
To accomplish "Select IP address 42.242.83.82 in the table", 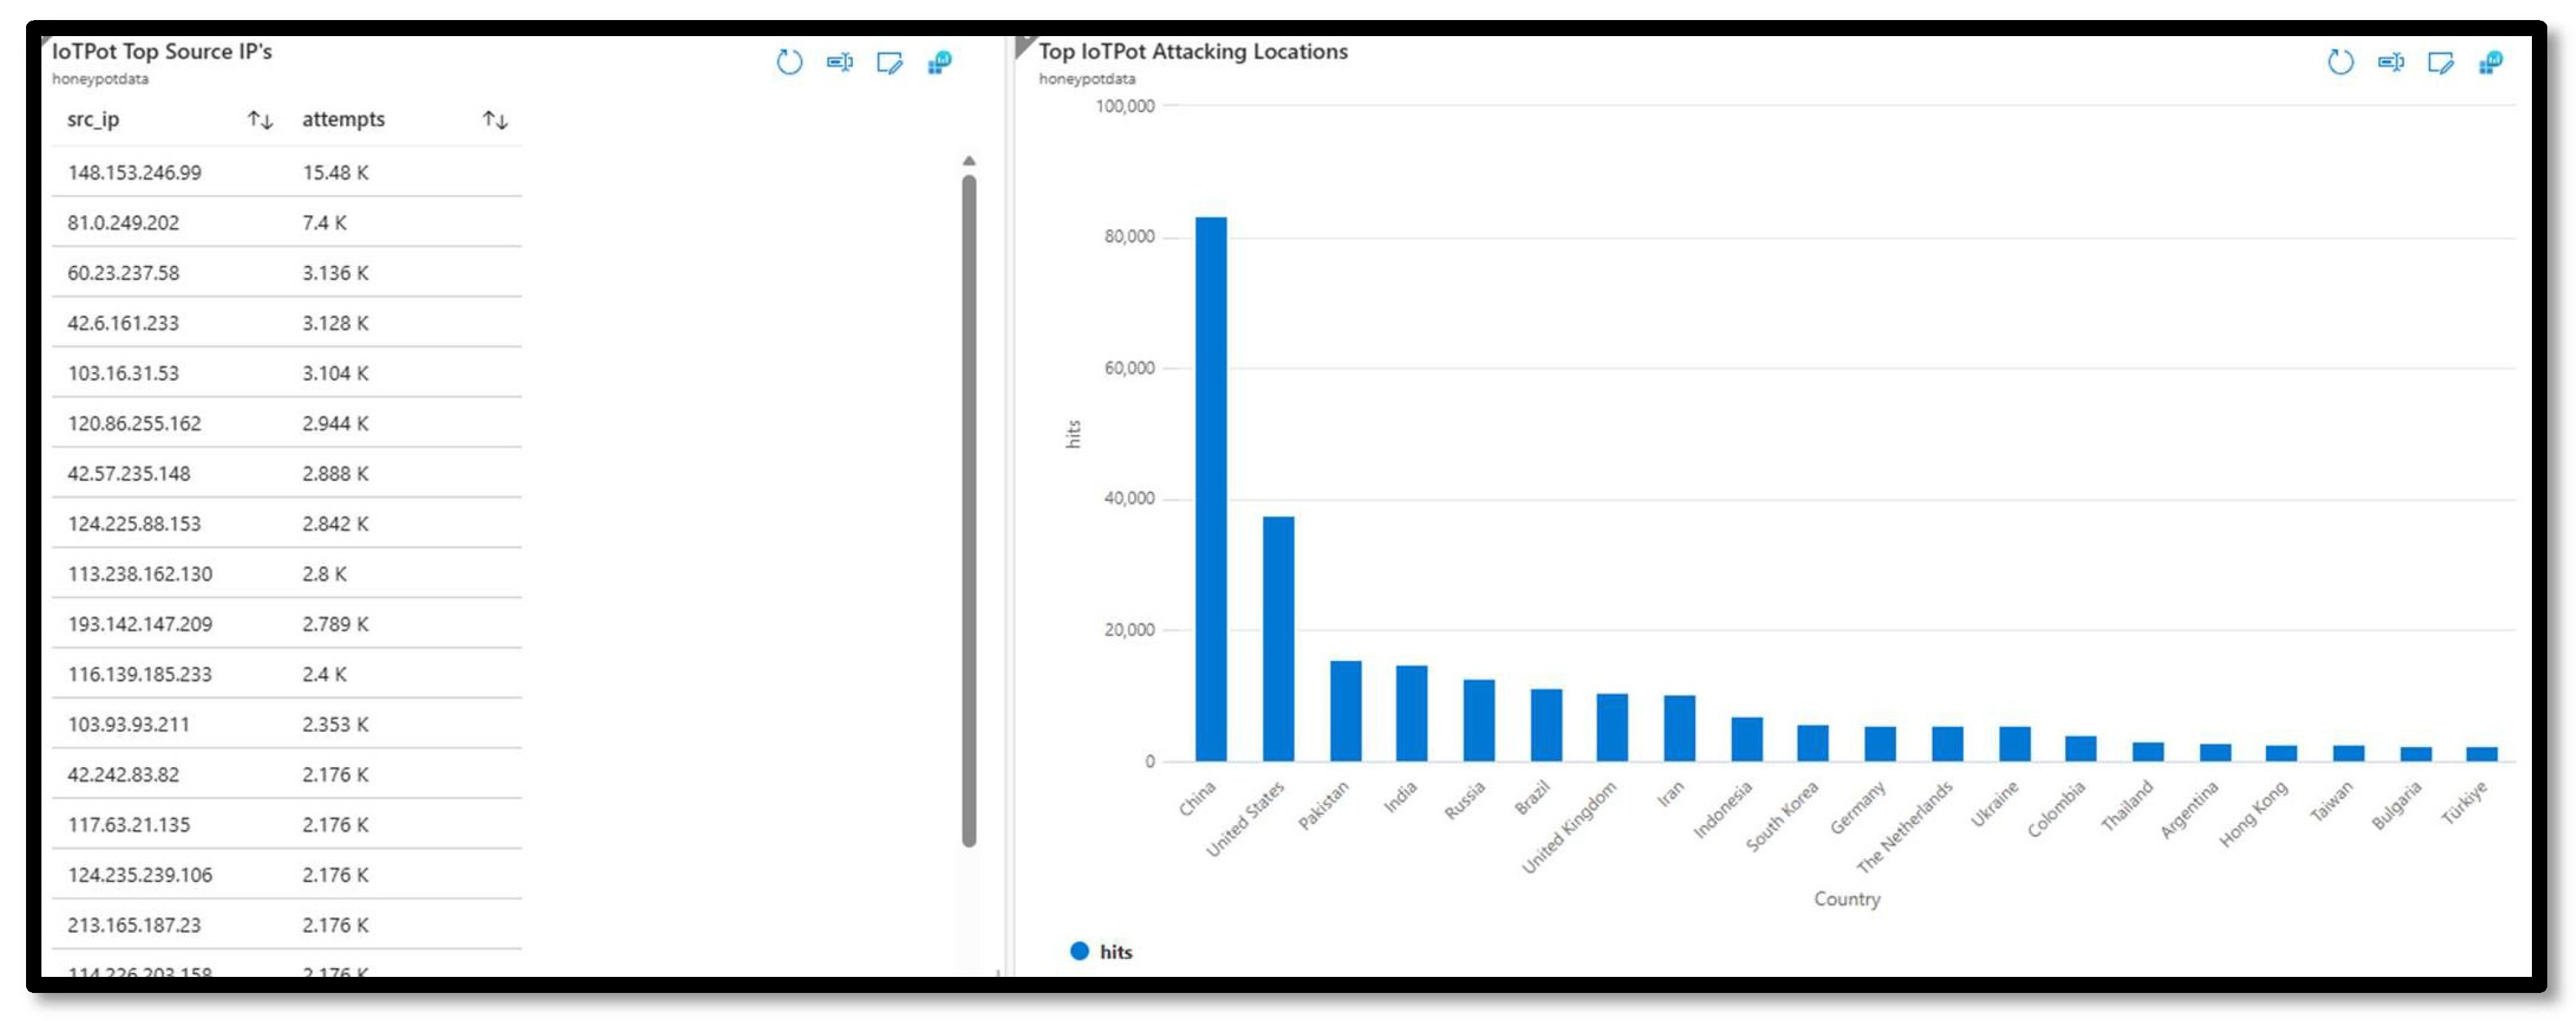I will [123, 774].
